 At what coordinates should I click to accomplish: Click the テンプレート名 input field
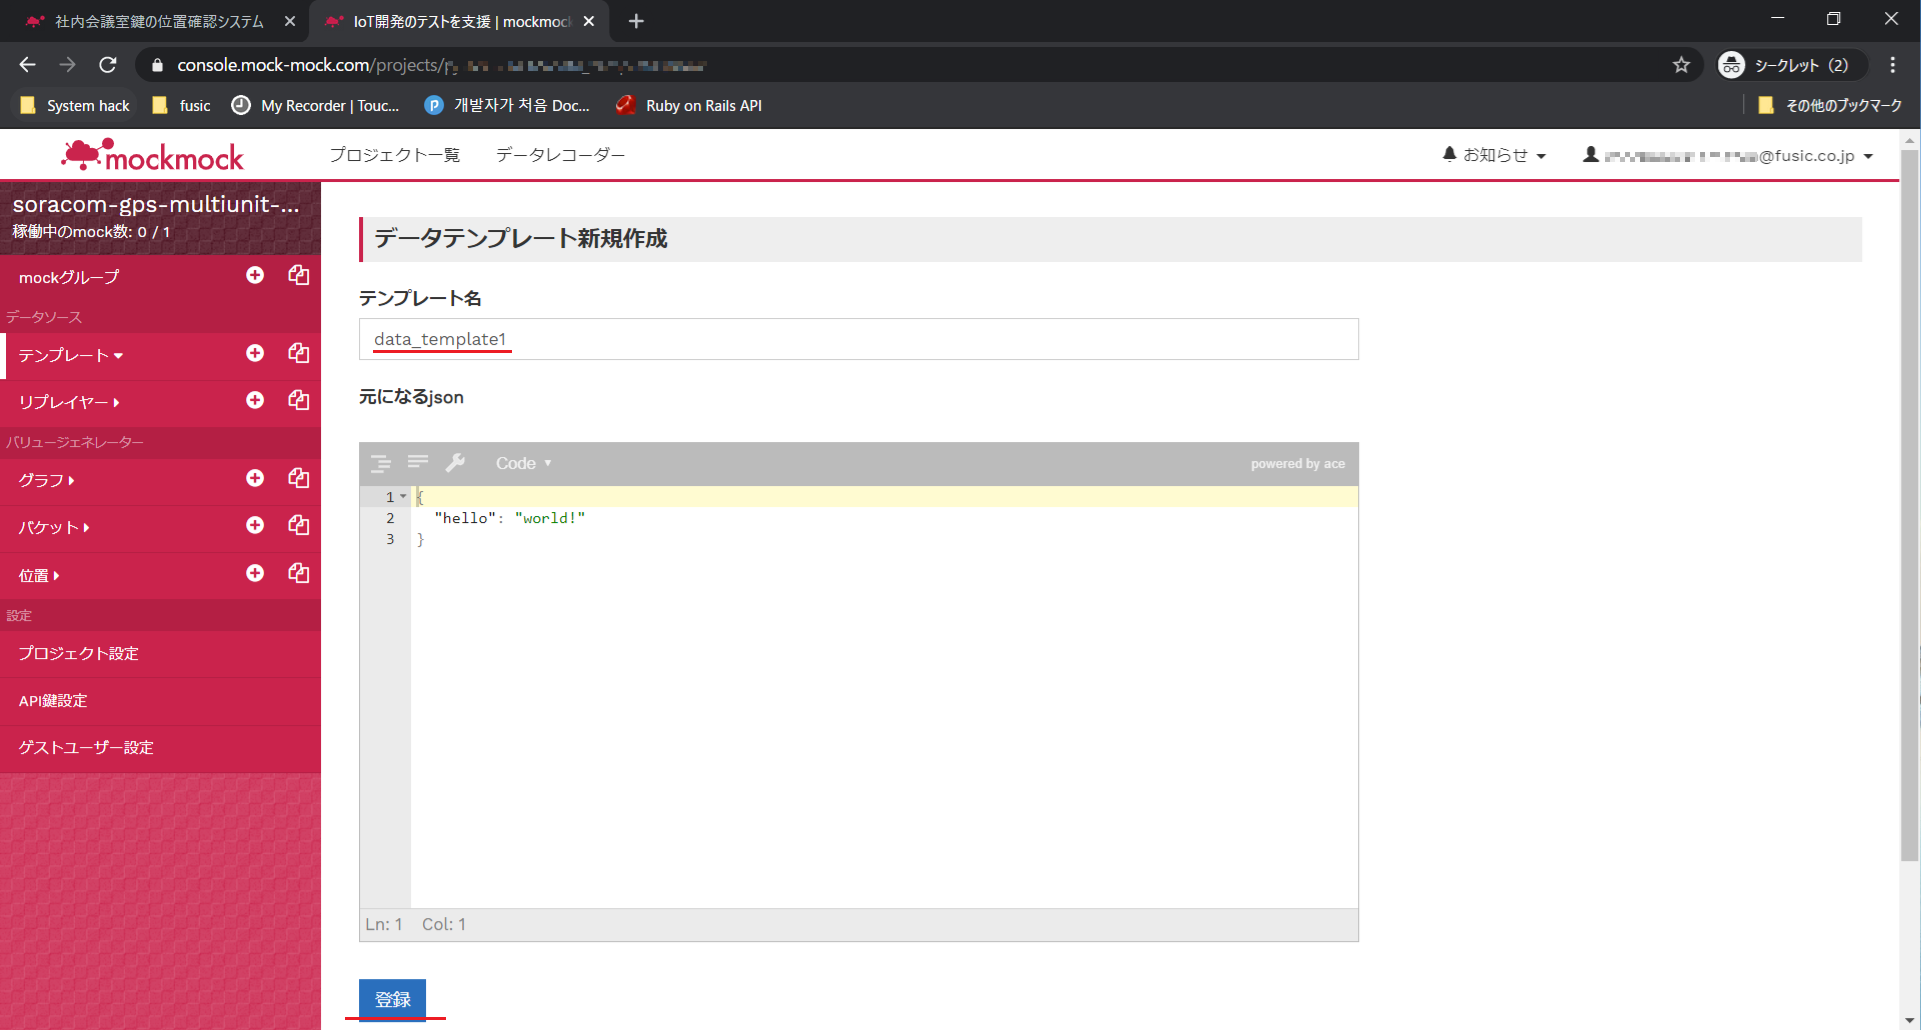(858, 339)
